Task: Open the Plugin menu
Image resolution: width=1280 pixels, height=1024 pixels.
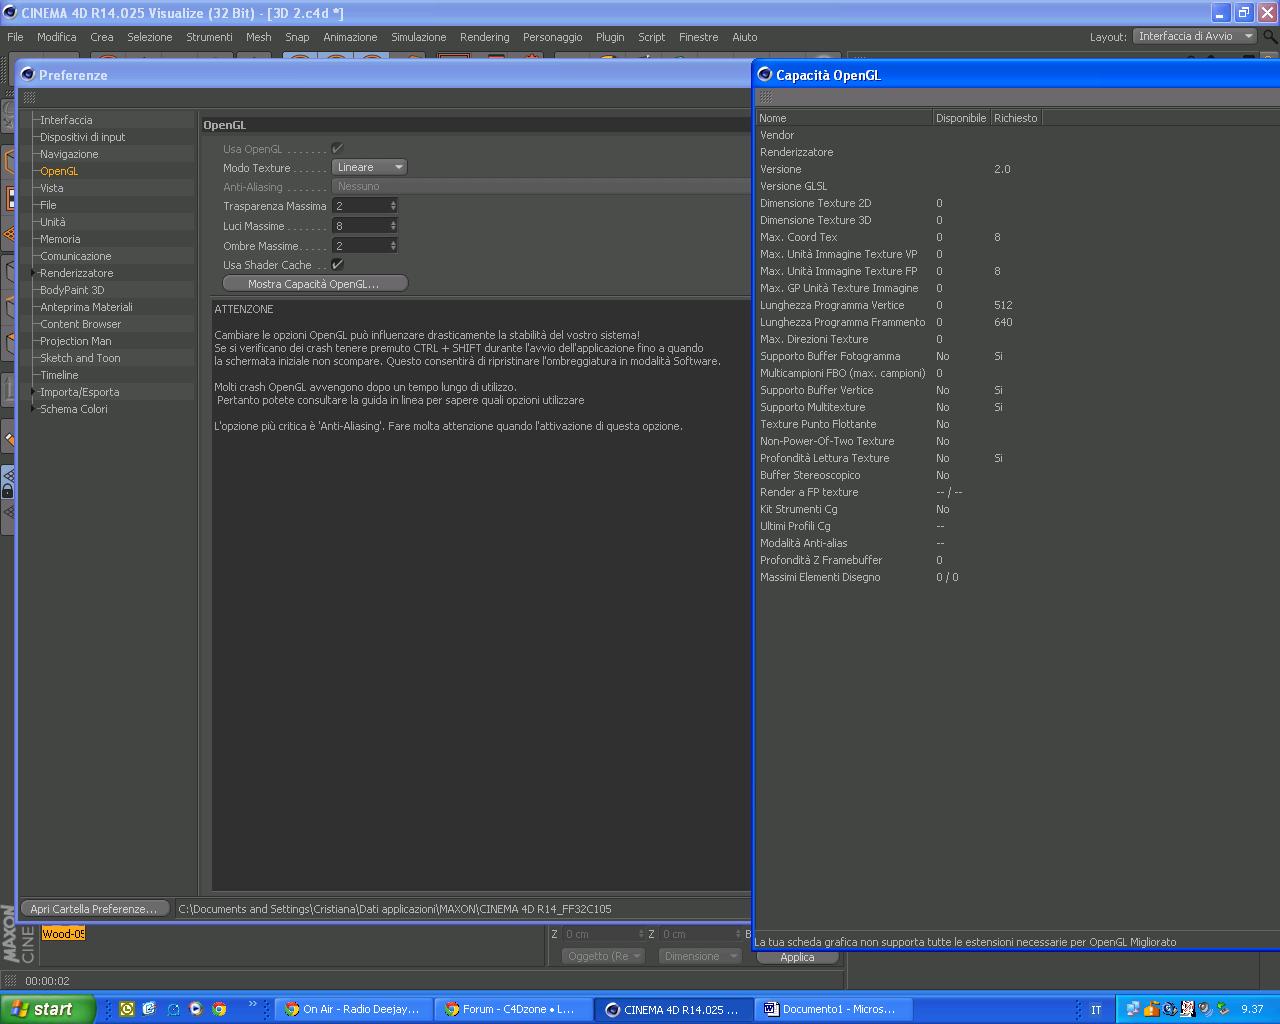Action: [610, 37]
